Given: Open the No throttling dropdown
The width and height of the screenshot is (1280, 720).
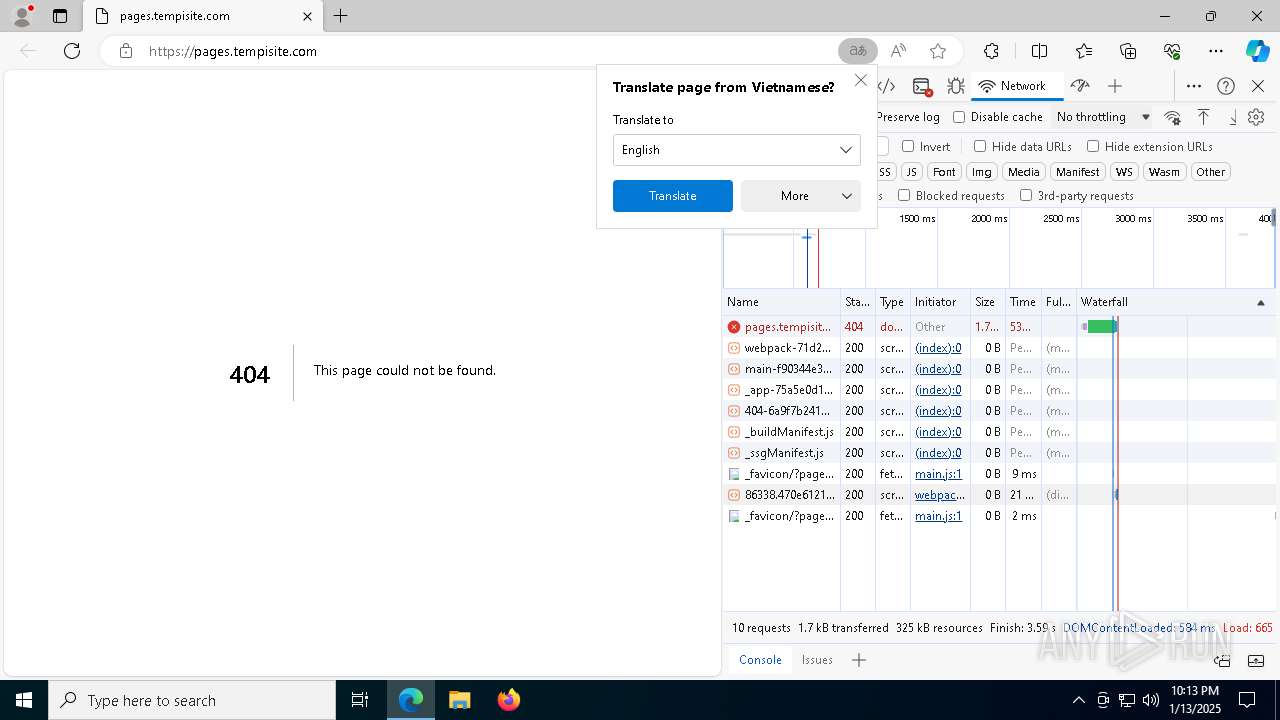Looking at the screenshot, I should 1103,117.
